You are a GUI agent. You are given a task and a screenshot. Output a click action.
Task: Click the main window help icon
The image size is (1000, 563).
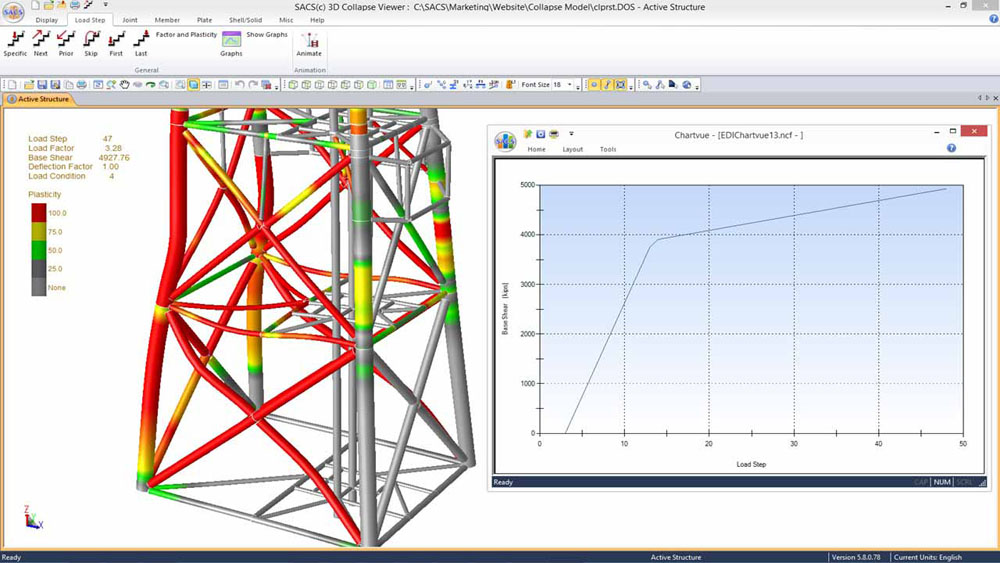993,19
